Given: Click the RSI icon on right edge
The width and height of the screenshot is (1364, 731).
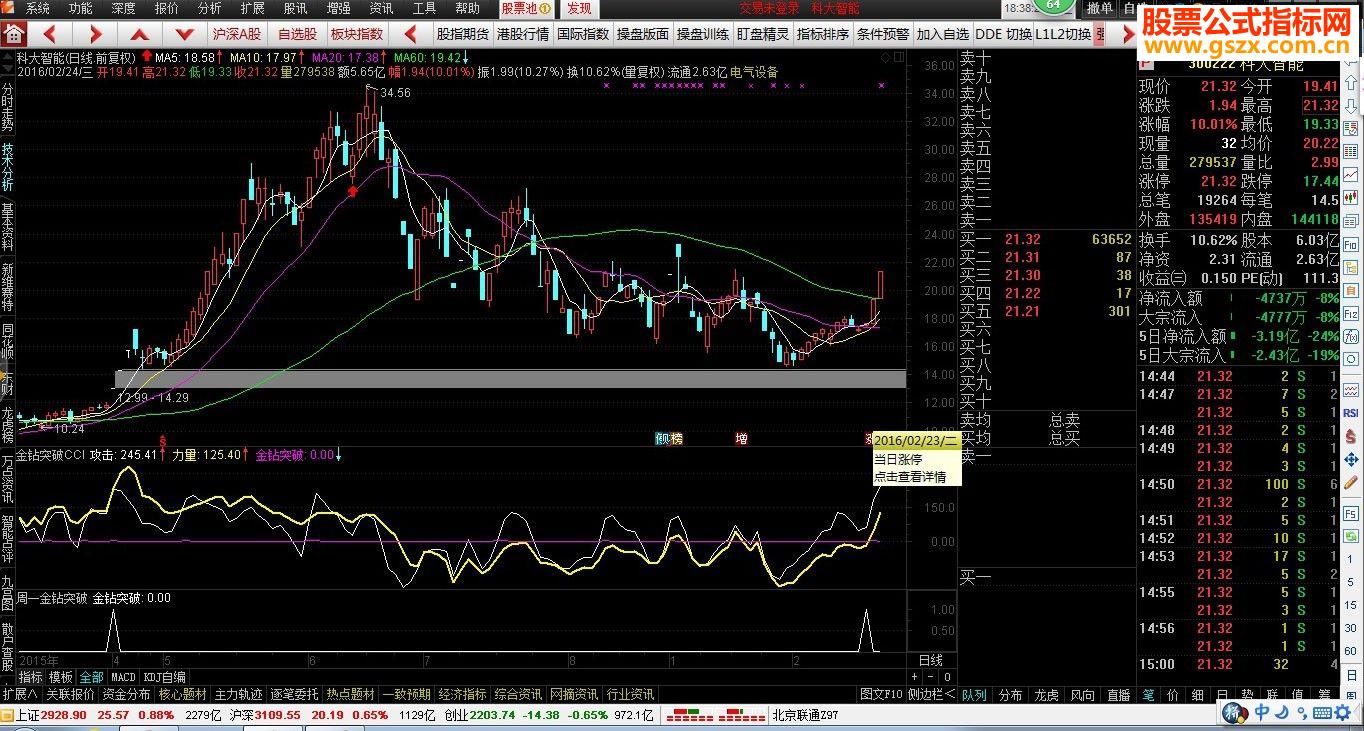Looking at the screenshot, I should coord(1351,412).
